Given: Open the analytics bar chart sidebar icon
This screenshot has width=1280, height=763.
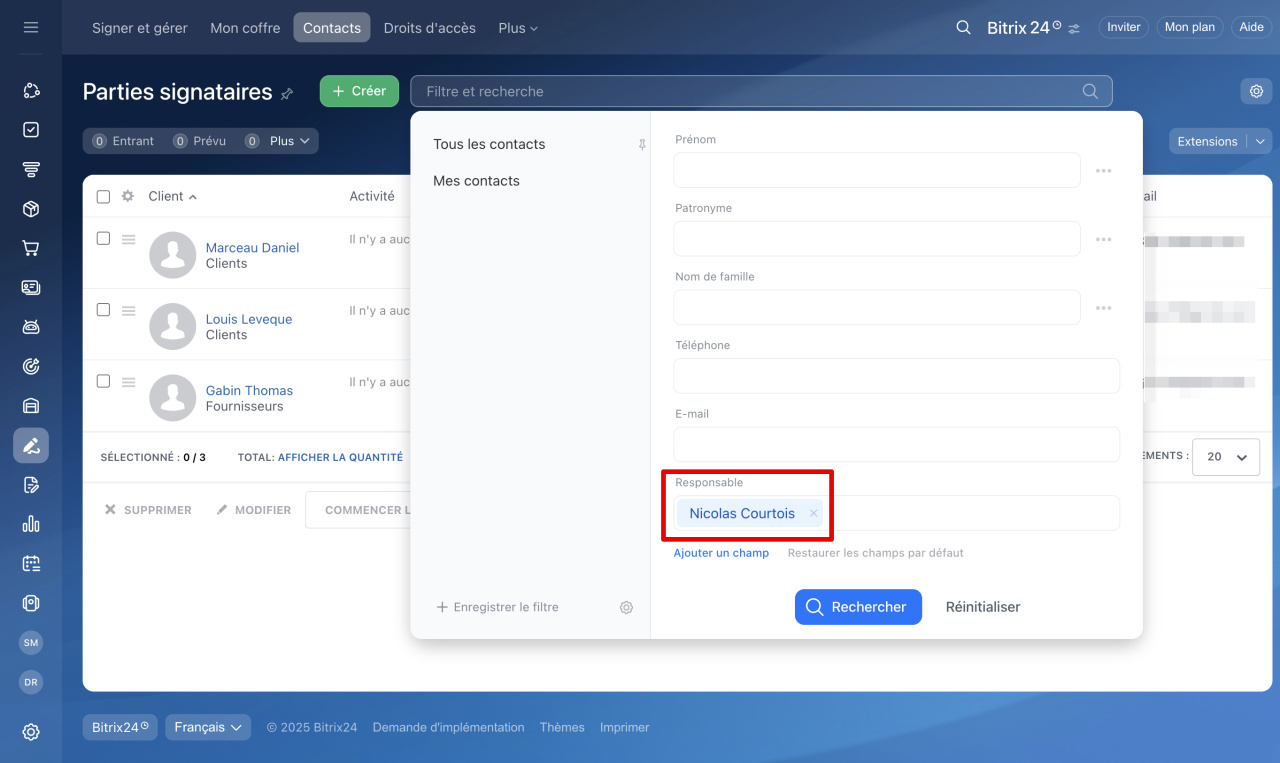Looking at the screenshot, I should pos(31,524).
